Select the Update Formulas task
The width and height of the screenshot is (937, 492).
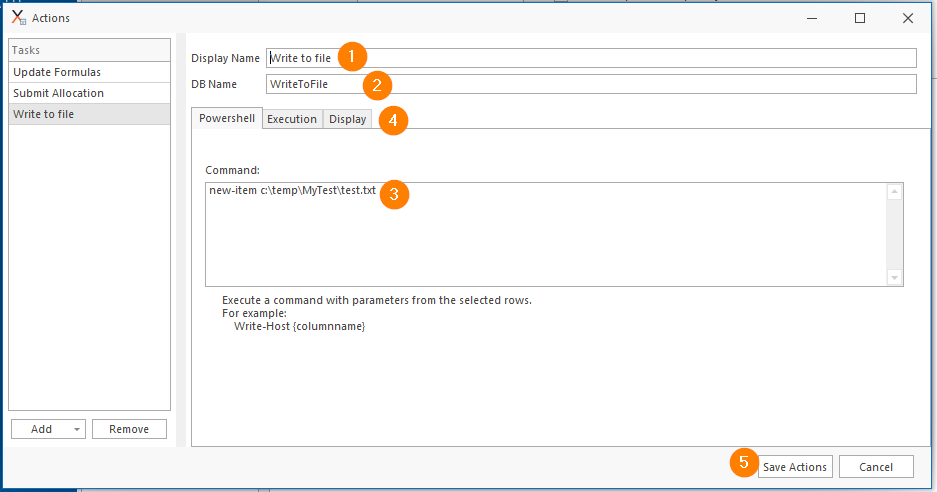(x=90, y=72)
